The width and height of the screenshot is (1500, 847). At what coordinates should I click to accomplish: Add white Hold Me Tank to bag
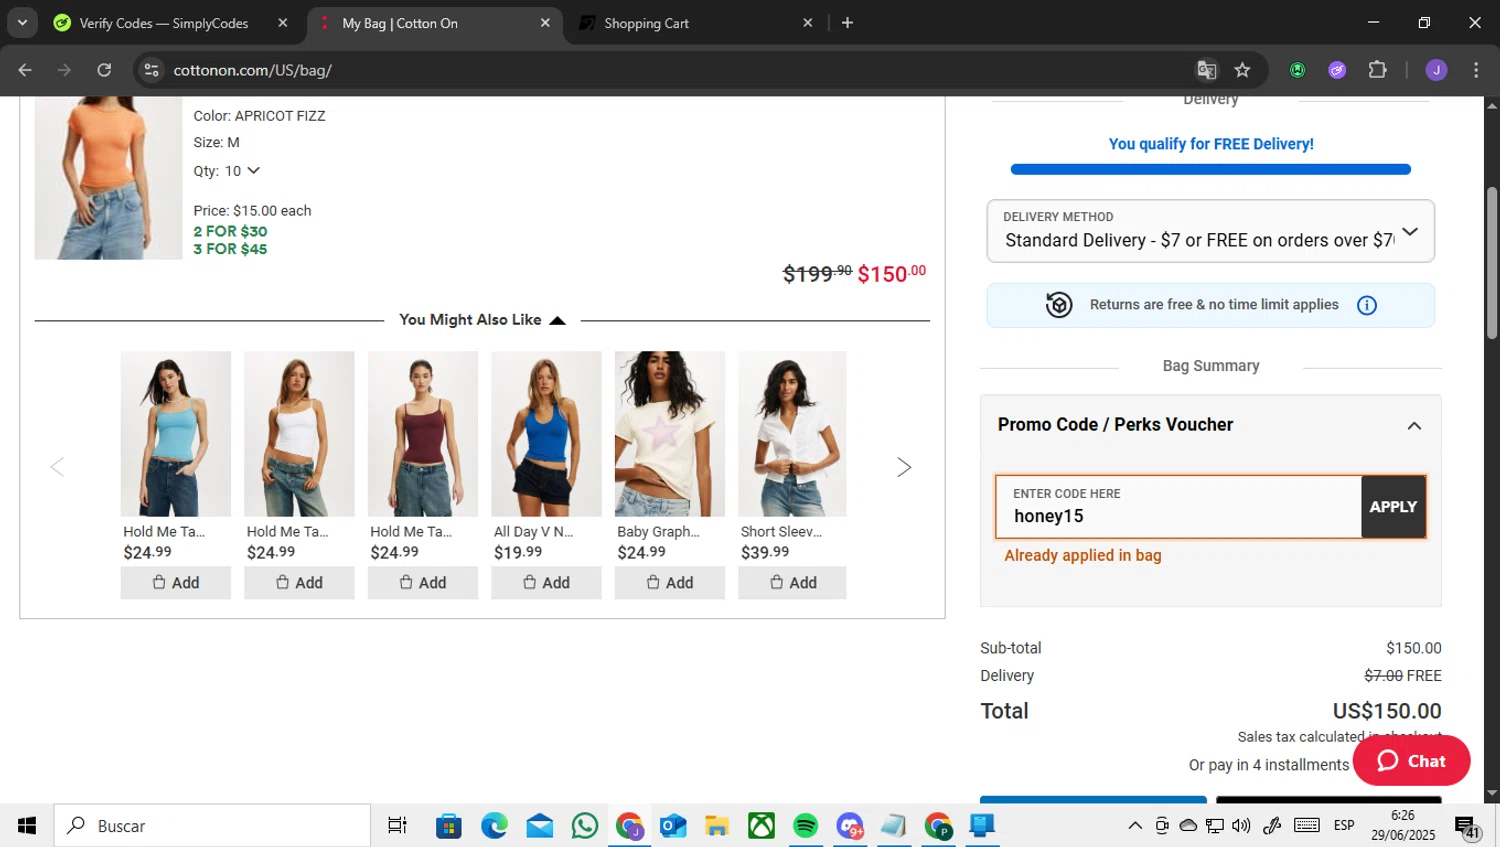pos(299,583)
